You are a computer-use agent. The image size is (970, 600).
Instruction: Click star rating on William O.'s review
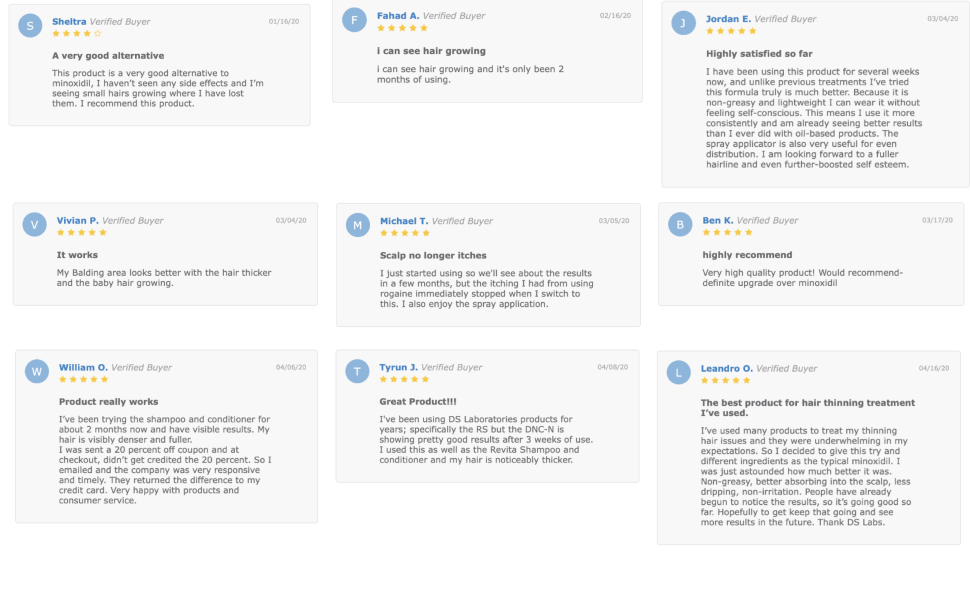(x=84, y=379)
